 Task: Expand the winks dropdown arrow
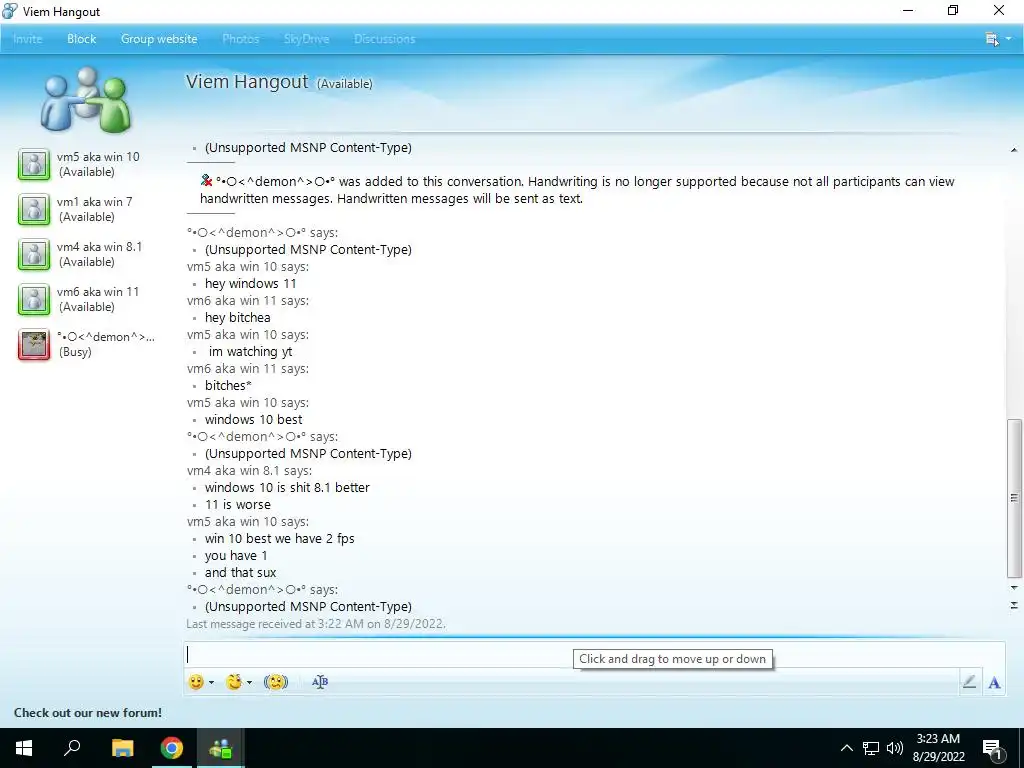249,682
